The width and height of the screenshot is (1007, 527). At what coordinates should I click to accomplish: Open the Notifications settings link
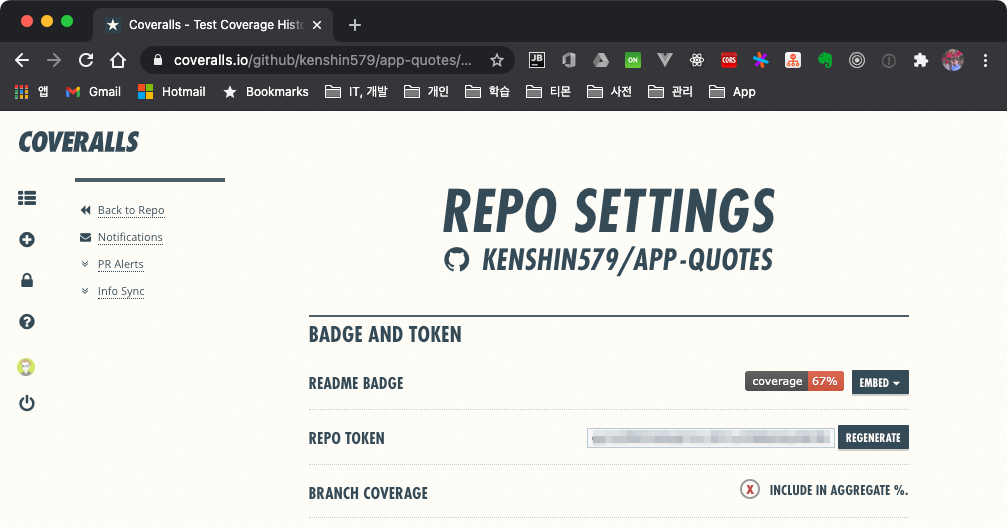[130, 237]
